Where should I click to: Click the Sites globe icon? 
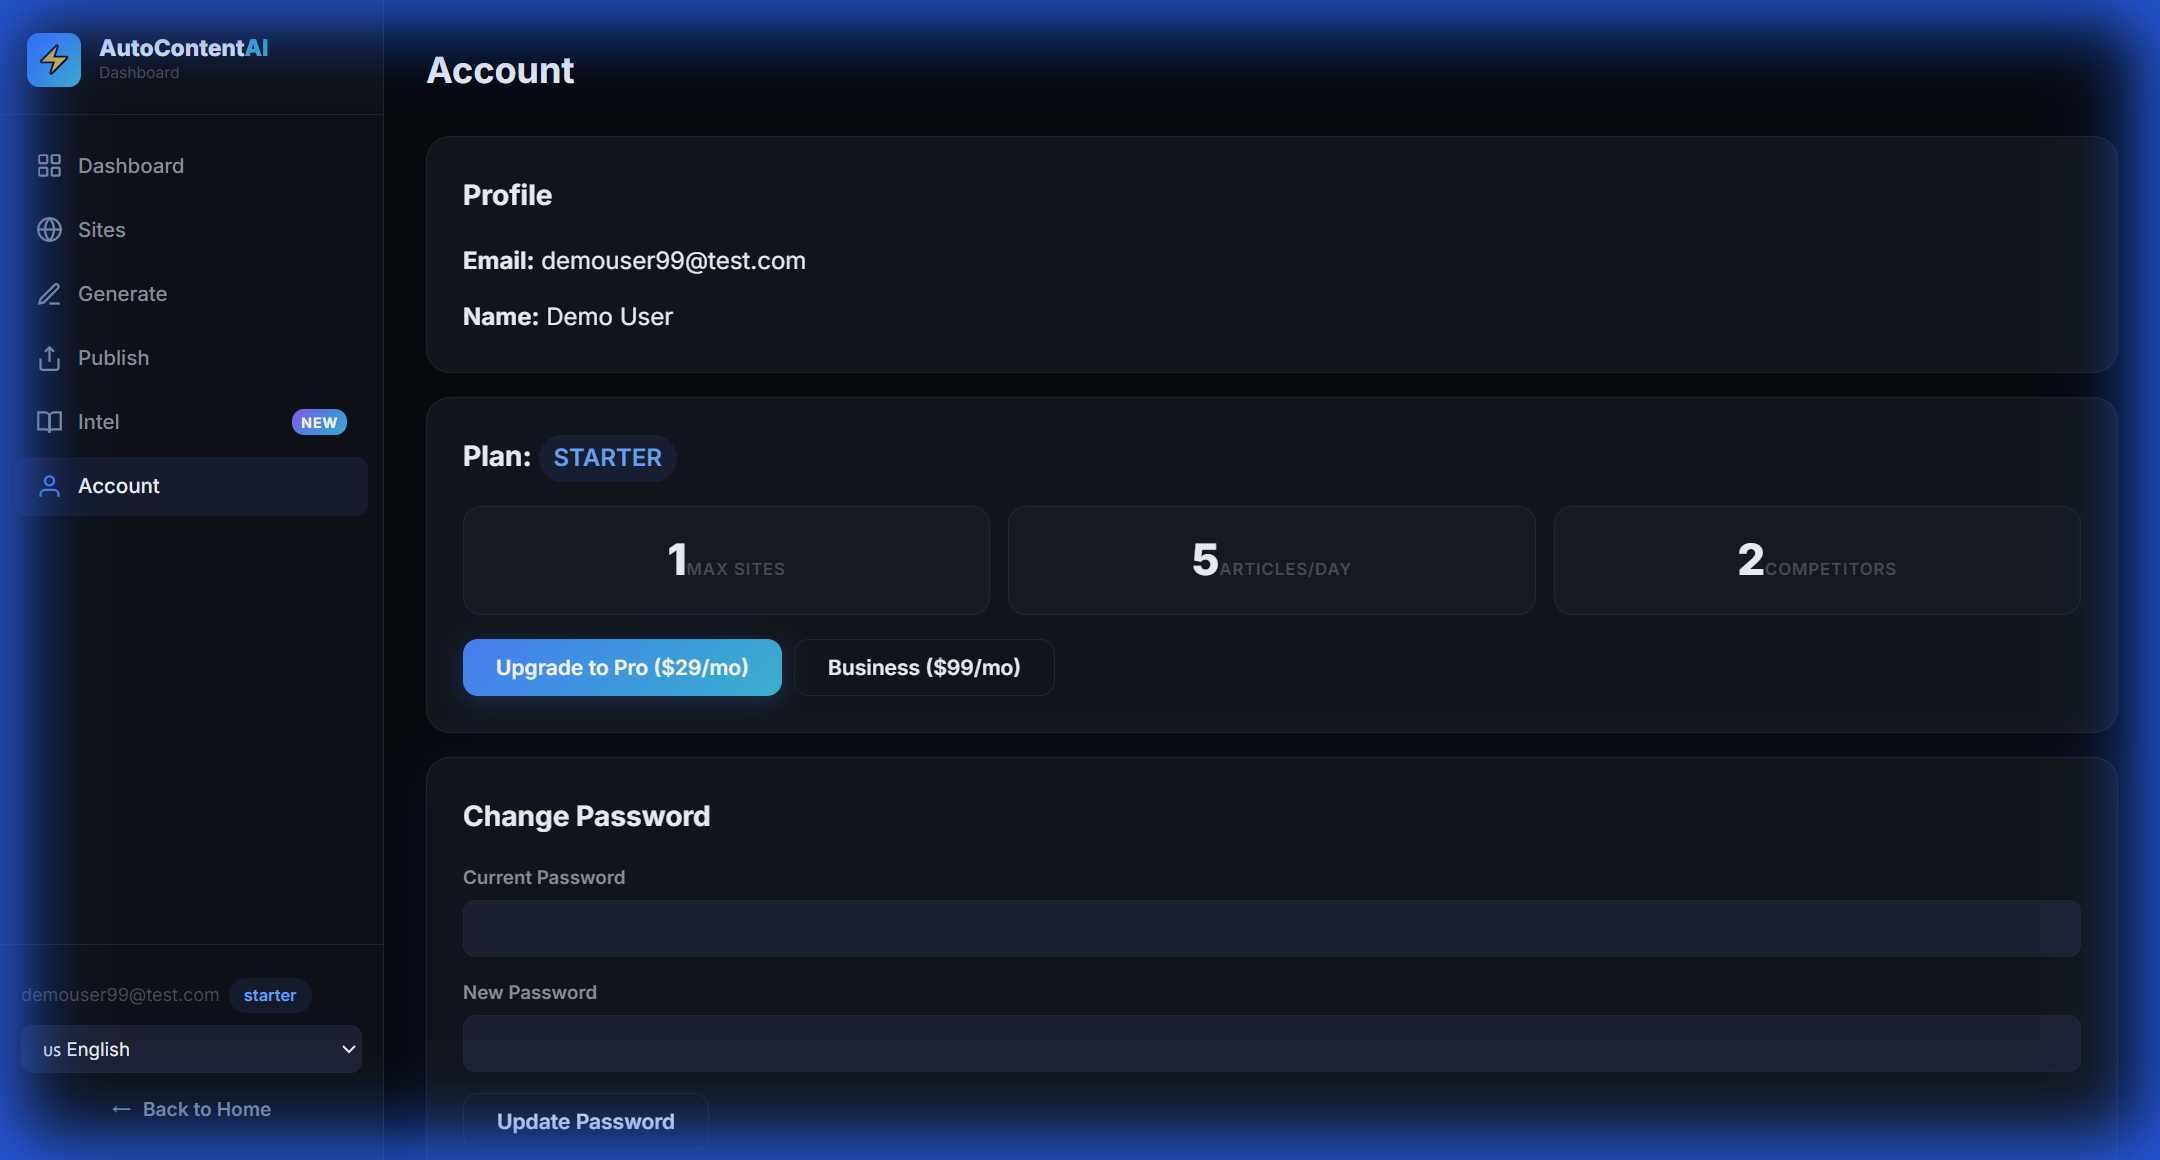[49, 229]
